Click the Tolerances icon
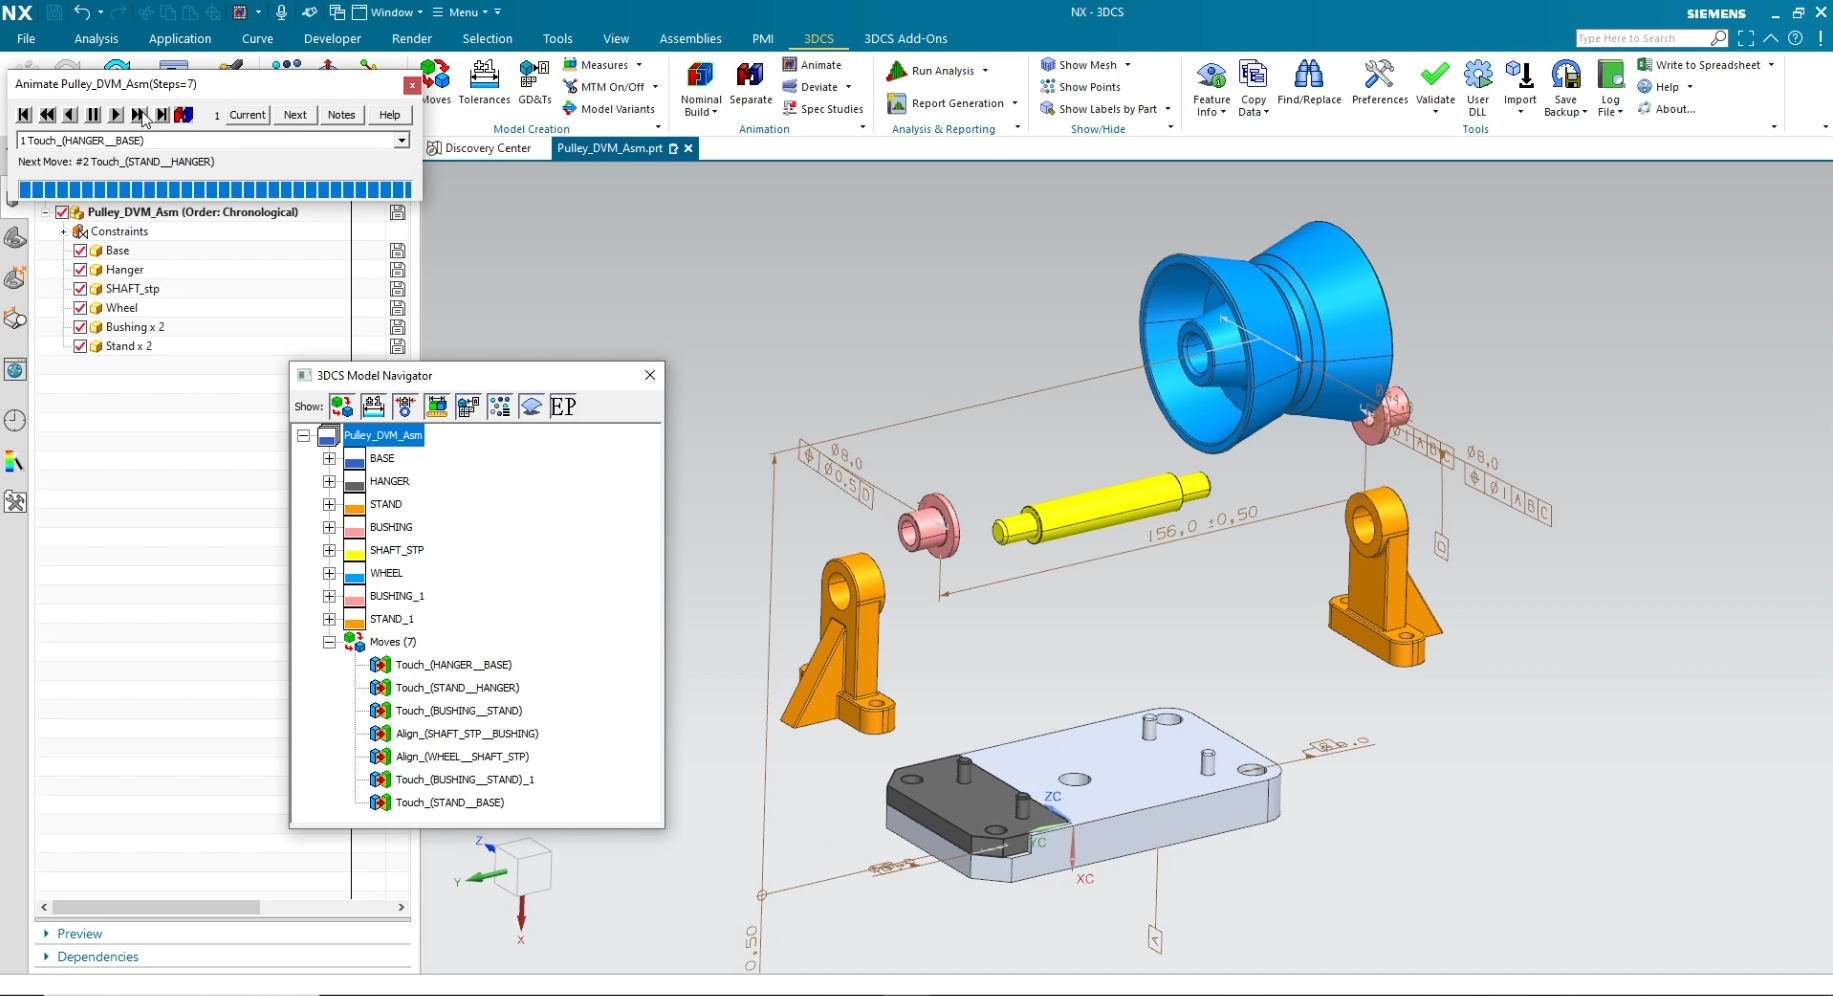This screenshot has width=1833, height=996. (484, 78)
